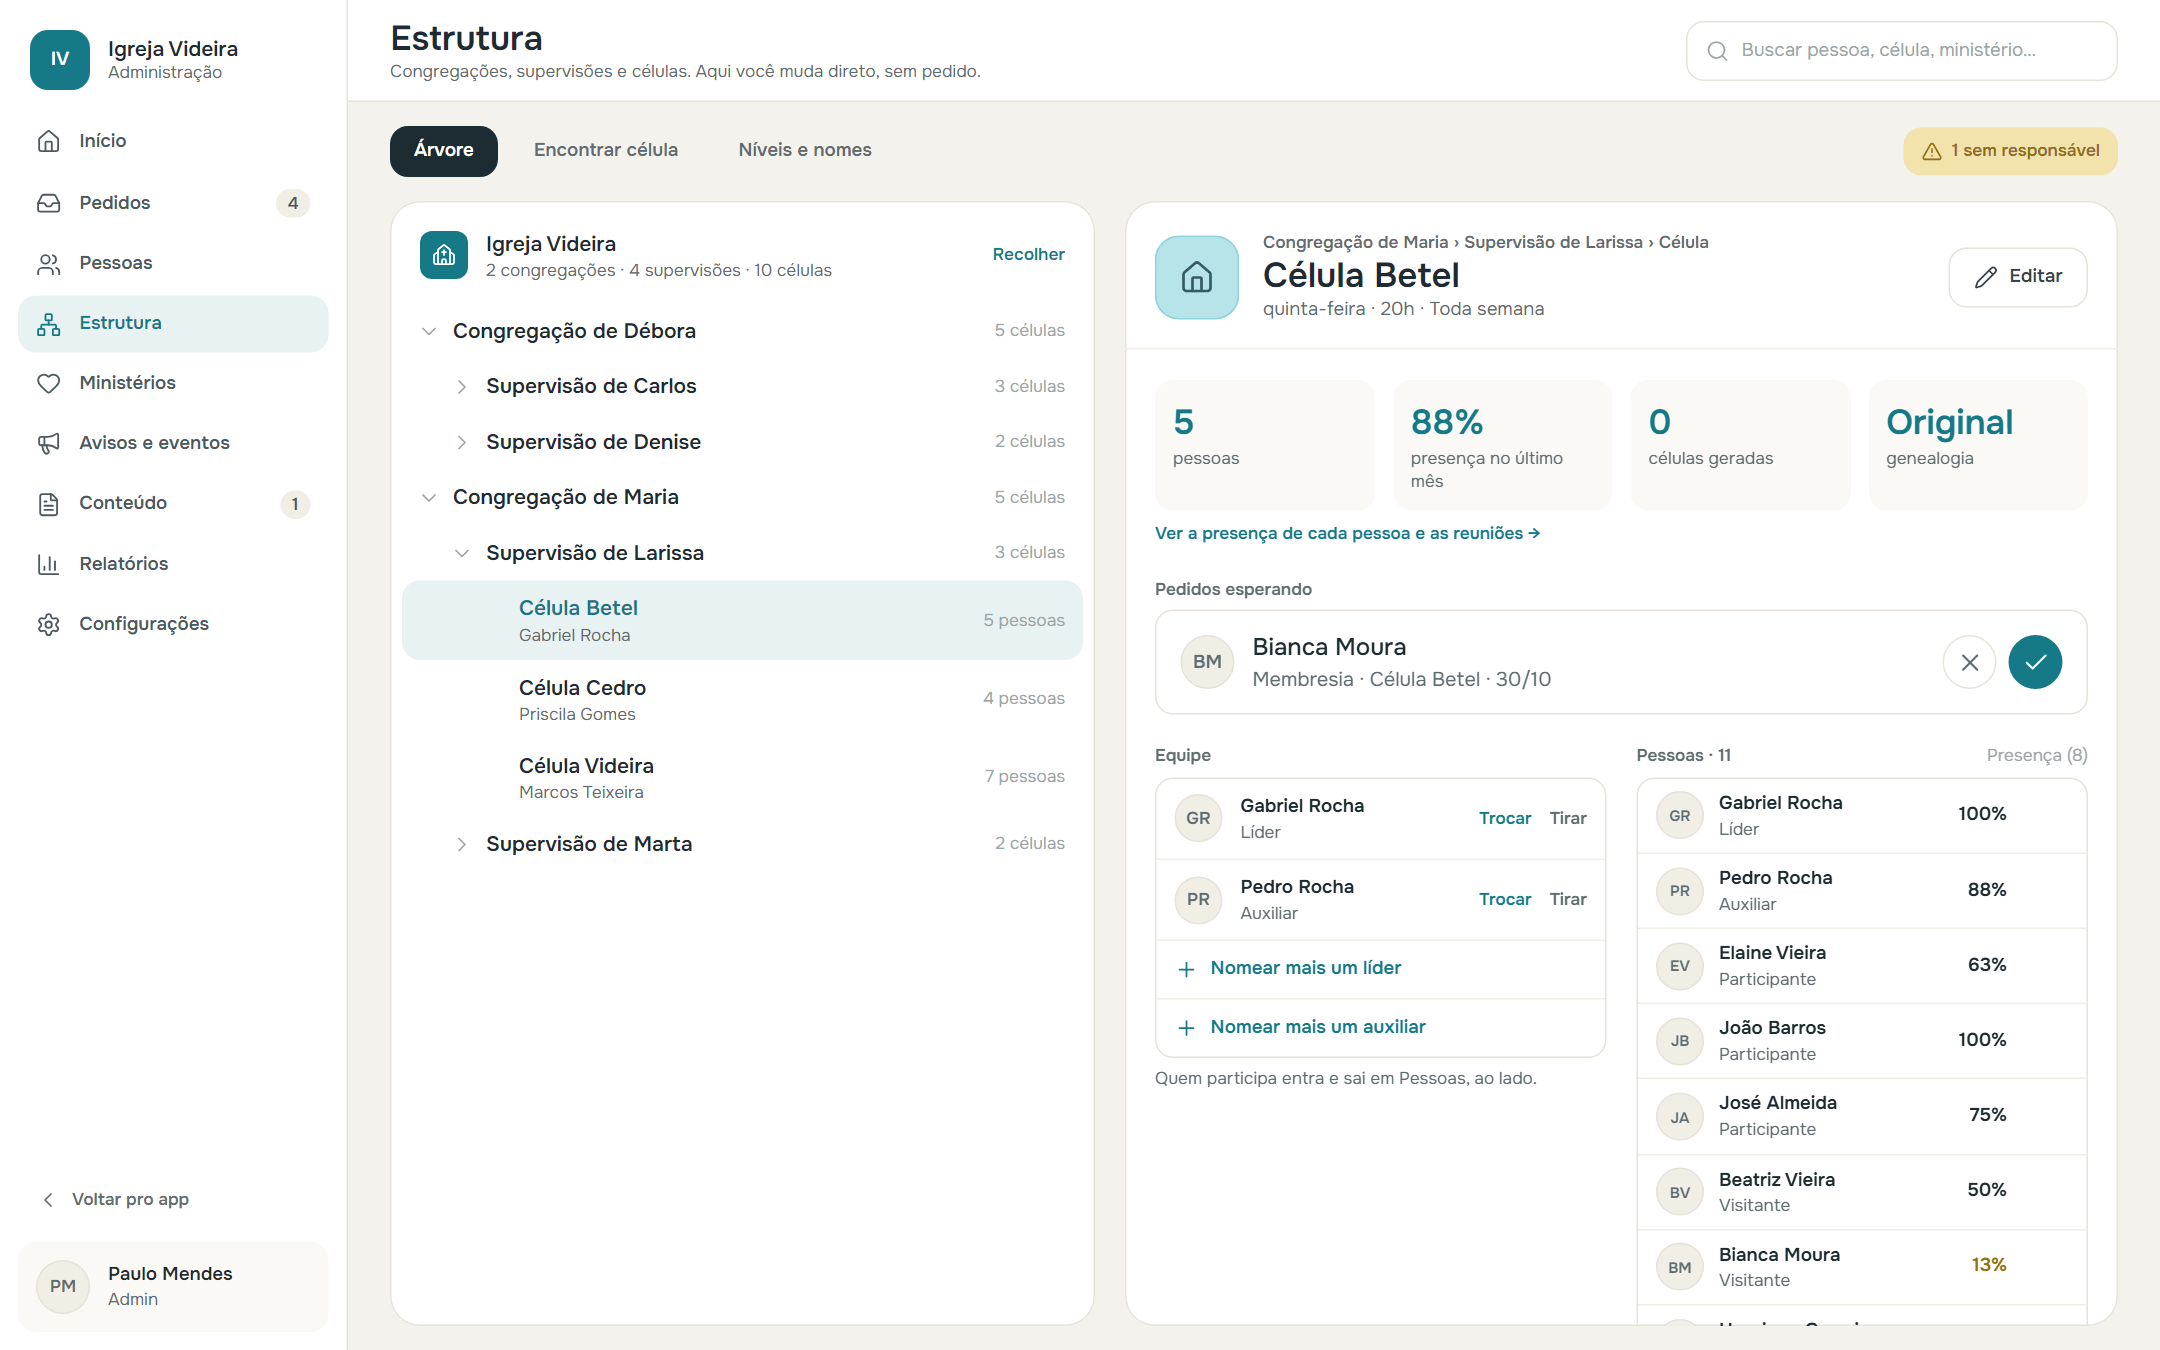Open the Pedidos inbox icon
2160x1350 pixels.
pos(49,203)
